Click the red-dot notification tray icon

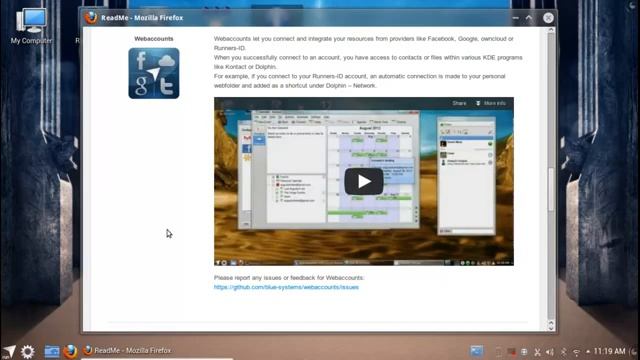point(511,351)
